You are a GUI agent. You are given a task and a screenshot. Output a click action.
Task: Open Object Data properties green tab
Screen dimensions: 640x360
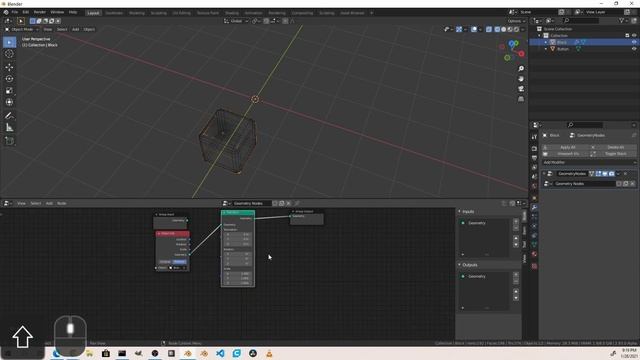534,244
